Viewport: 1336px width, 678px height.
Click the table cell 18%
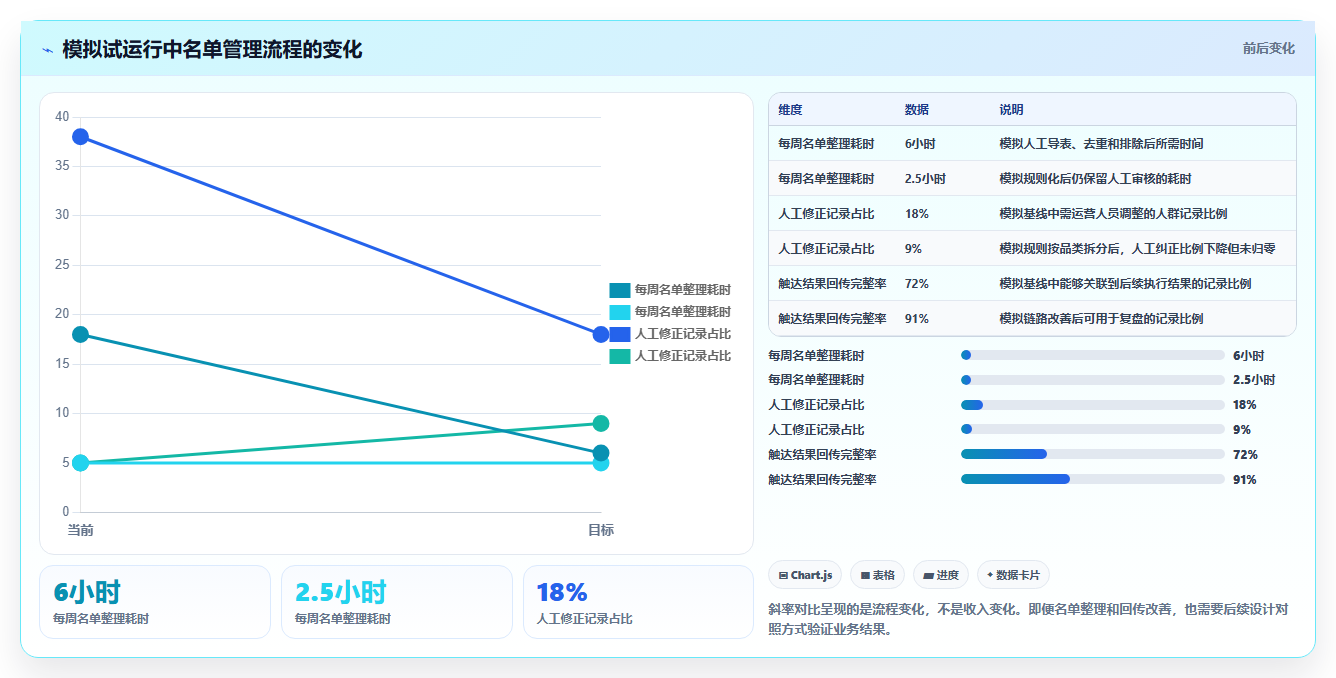click(916, 214)
